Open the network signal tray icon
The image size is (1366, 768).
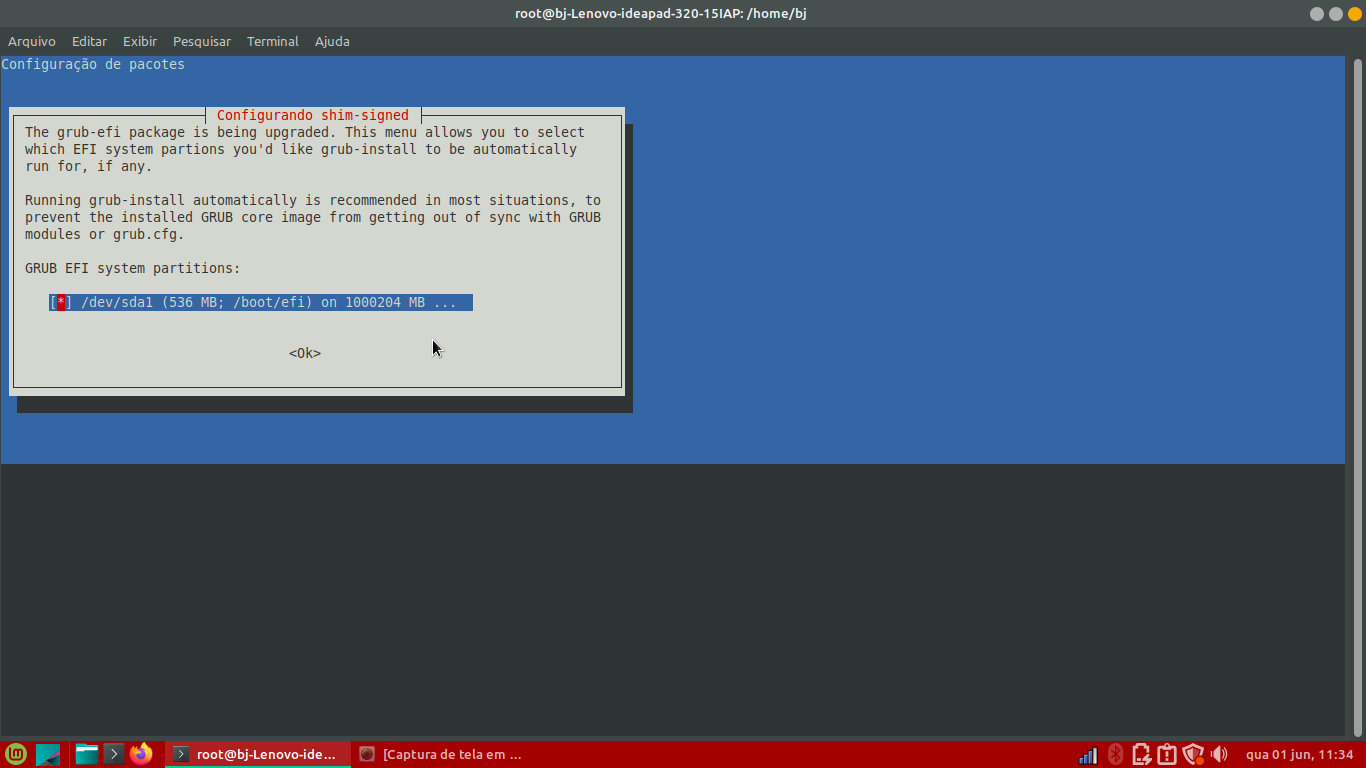1088,755
